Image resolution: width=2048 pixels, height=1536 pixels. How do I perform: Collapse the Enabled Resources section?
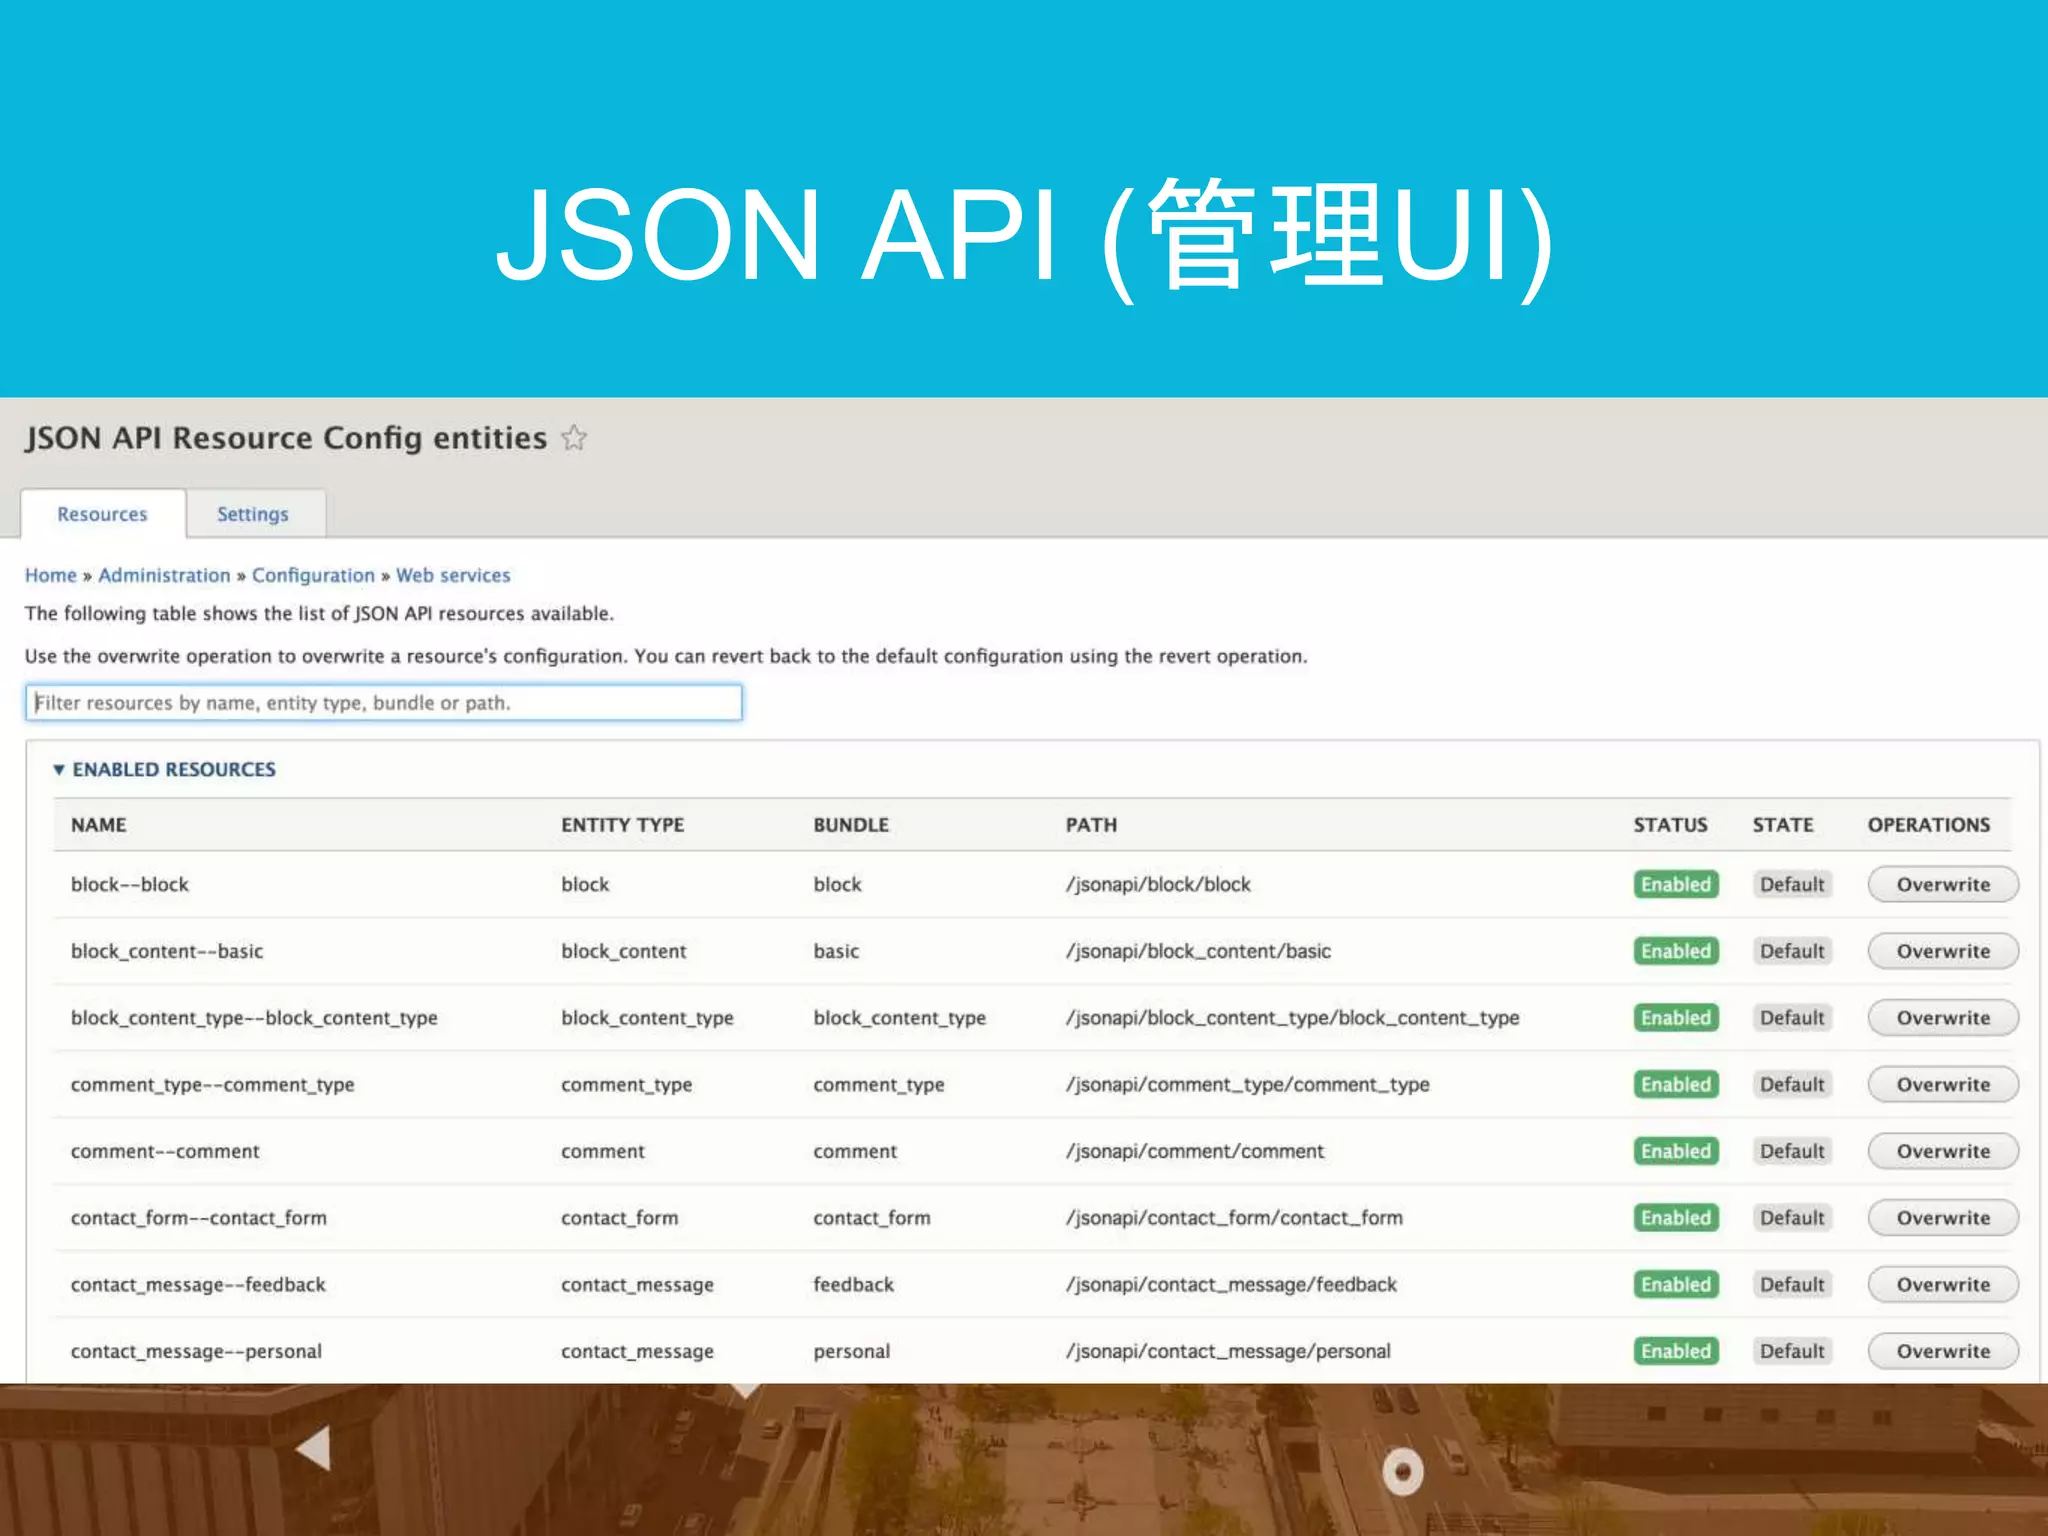(164, 769)
